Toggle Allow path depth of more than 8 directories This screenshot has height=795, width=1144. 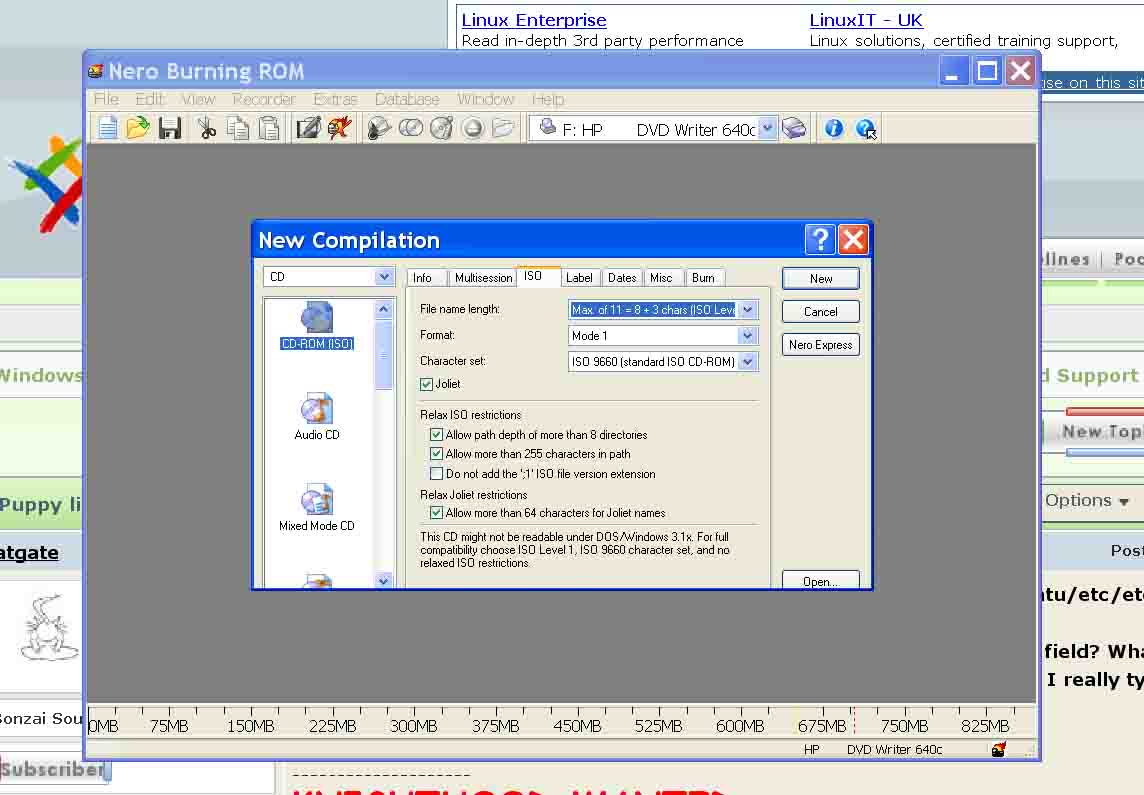[x=436, y=435]
